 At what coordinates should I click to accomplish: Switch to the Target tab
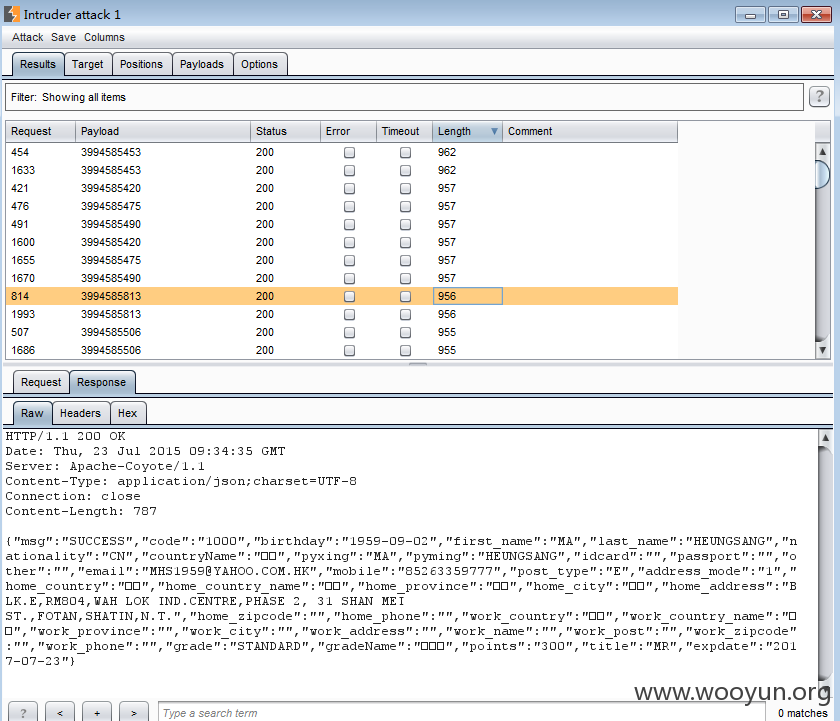click(x=88, y=64)
